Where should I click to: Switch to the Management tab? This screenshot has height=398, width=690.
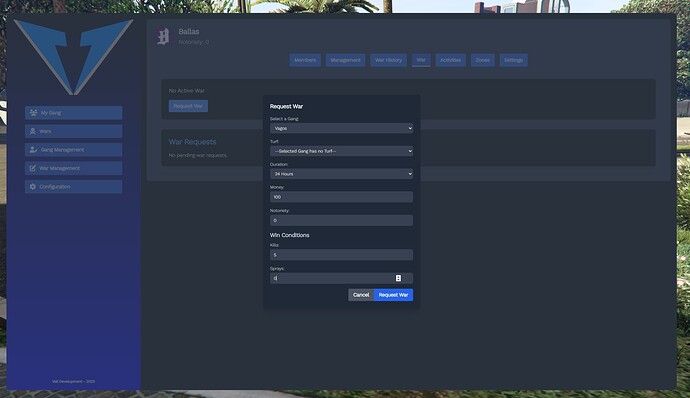(x=345, y=60)
